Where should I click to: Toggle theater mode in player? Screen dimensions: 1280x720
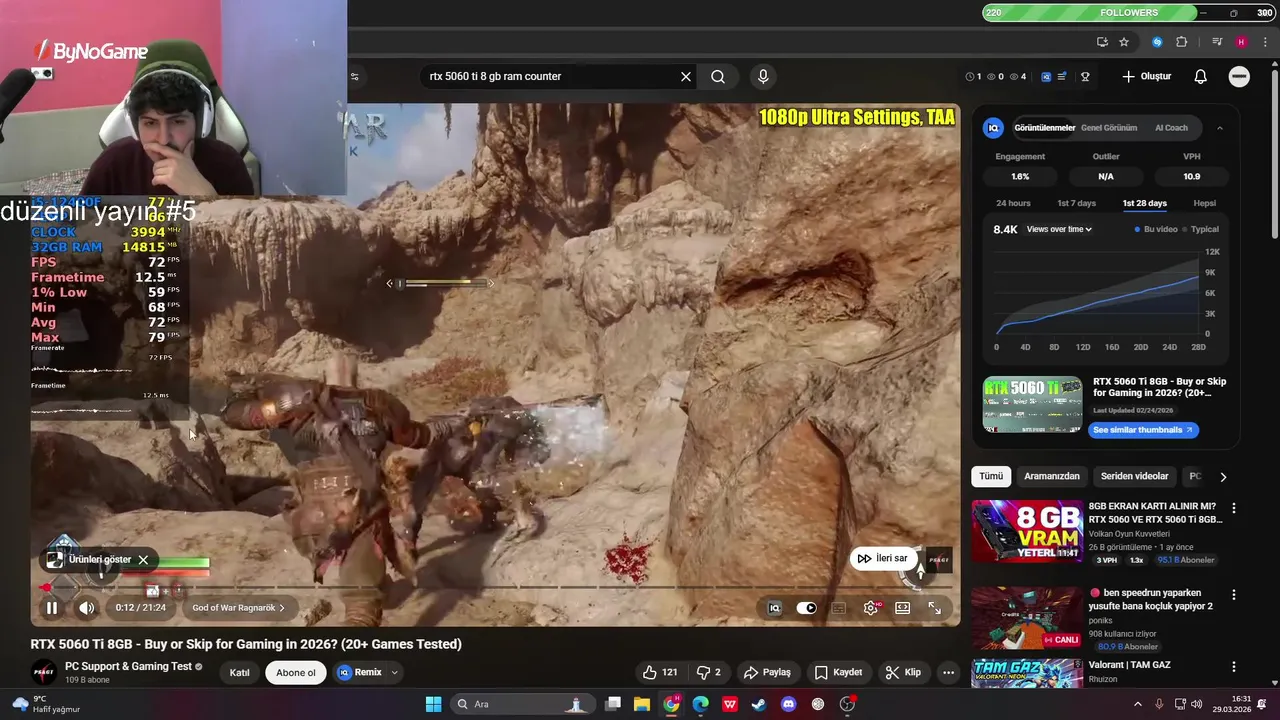[x=903, y=608]
